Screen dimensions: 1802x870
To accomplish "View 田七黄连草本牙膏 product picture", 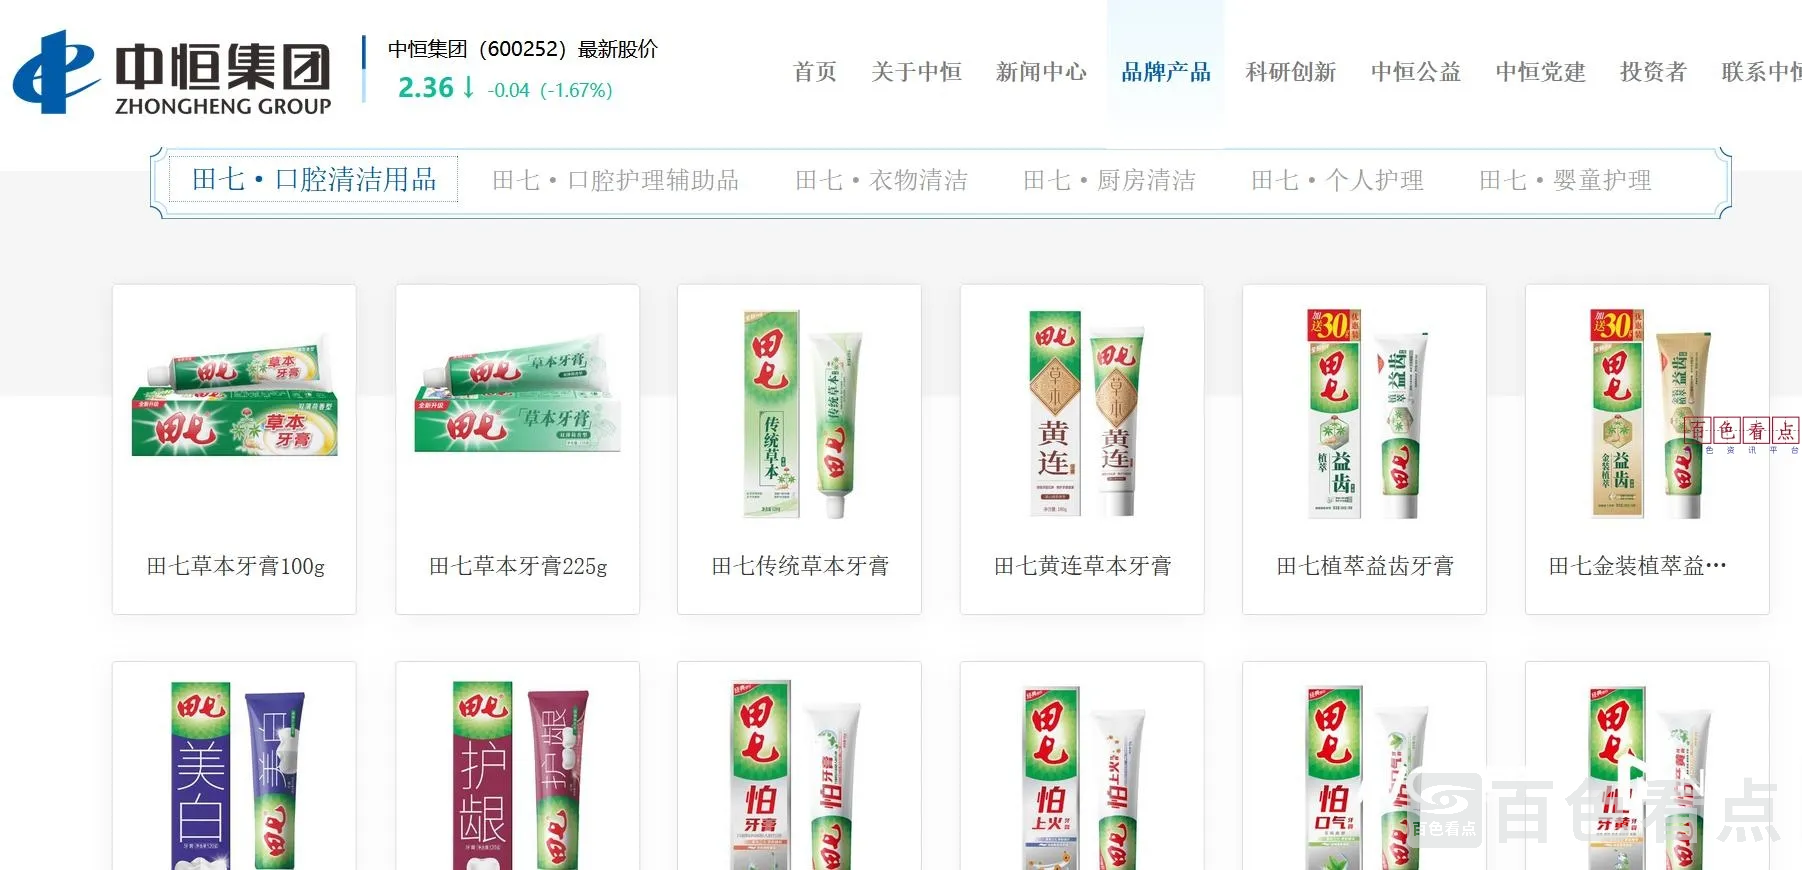I will pyautogui.click(x=1083, y=414).
